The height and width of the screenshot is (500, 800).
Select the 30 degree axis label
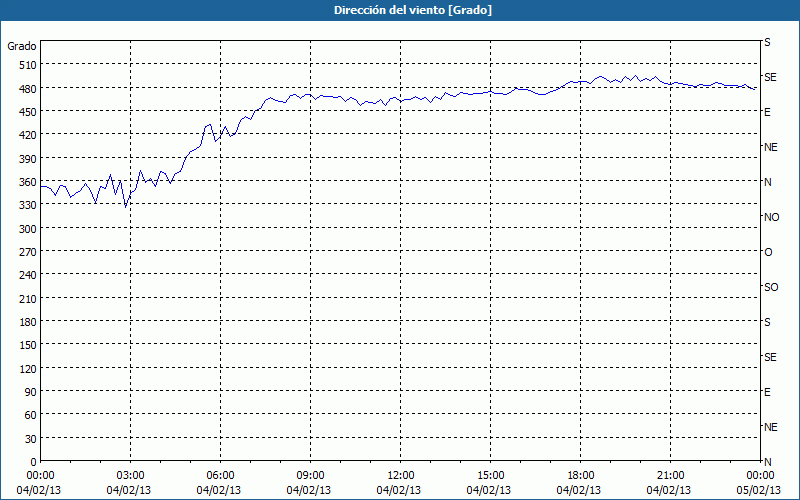tap(31, 439)
